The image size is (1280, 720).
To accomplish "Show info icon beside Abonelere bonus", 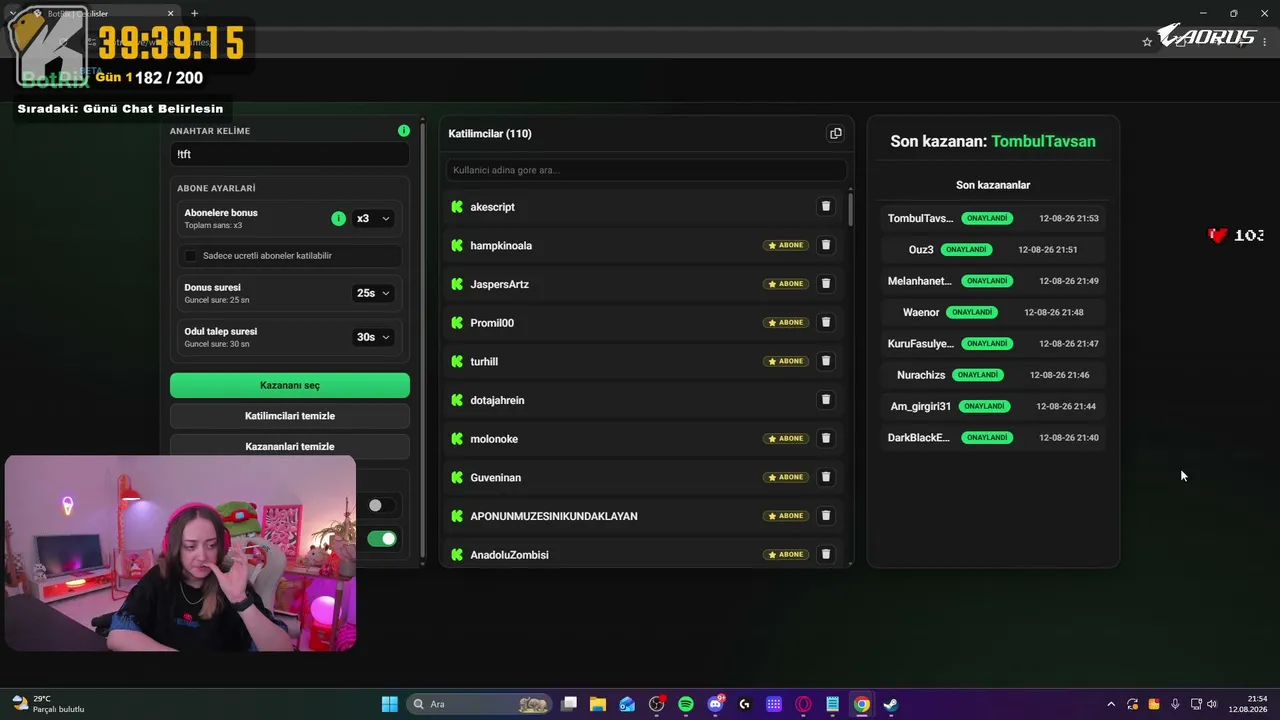I will (x=338, y=218).
